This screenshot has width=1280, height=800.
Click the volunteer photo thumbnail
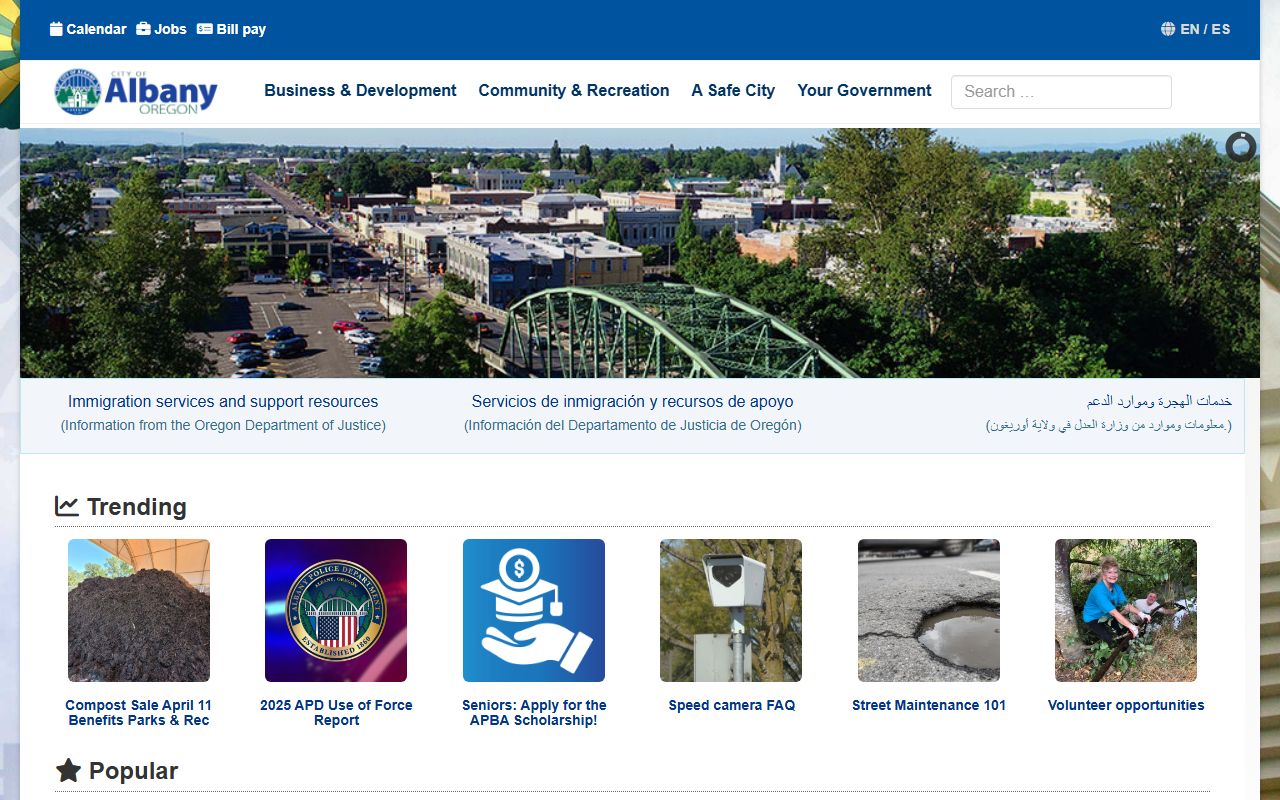1126,610
